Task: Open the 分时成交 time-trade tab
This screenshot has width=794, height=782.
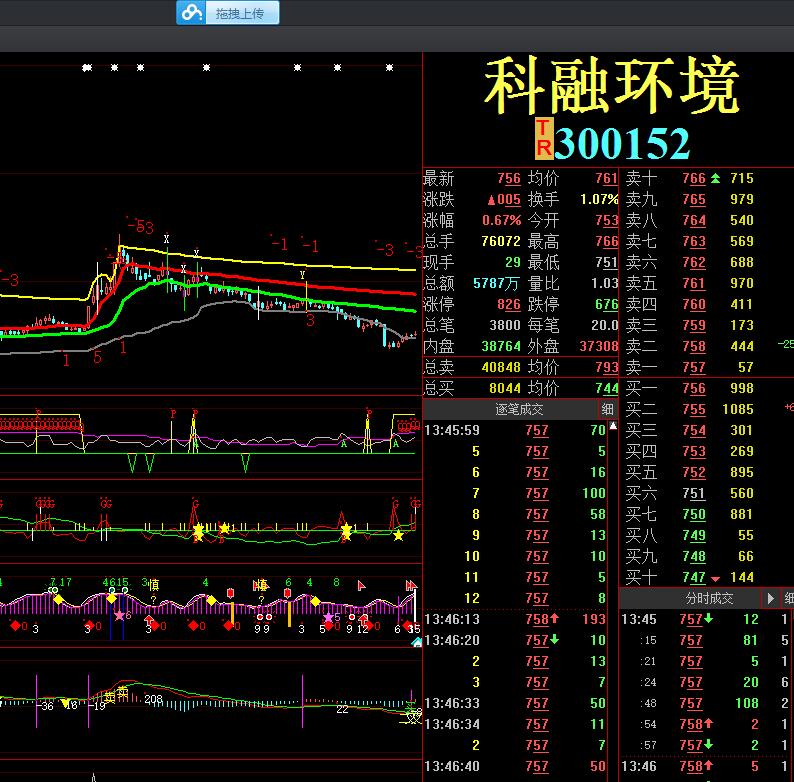Action: tap(709, 599)
